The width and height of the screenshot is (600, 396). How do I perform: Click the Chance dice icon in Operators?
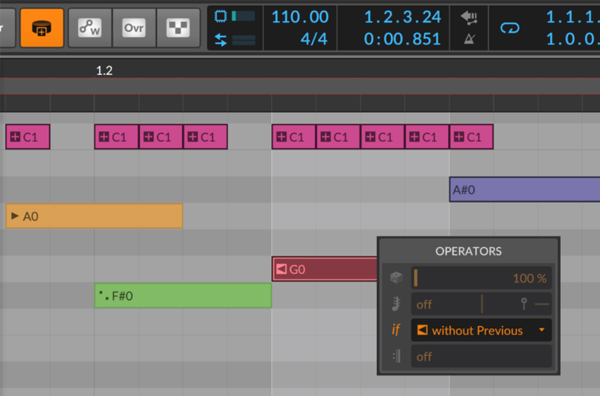point(396,278)
